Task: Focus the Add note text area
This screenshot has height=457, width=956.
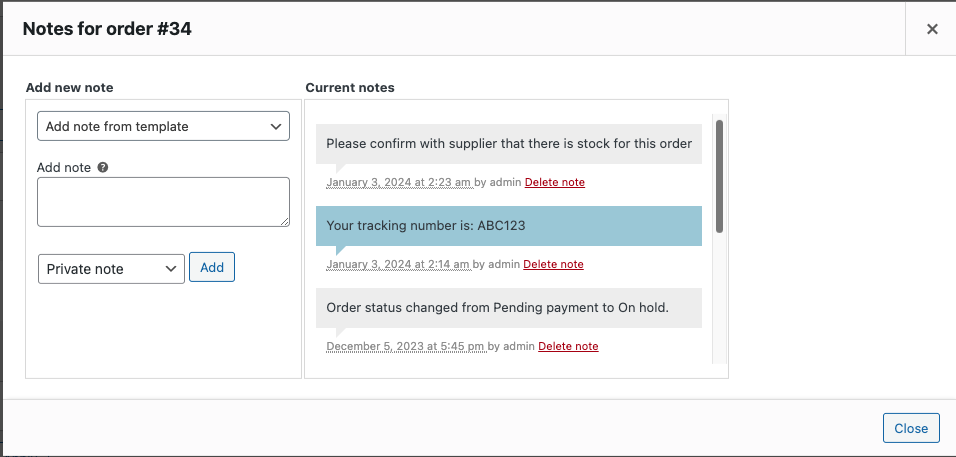Action: [x=163, y=201]
